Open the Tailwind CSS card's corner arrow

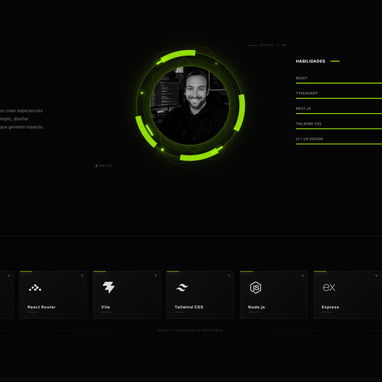(229, 276)
